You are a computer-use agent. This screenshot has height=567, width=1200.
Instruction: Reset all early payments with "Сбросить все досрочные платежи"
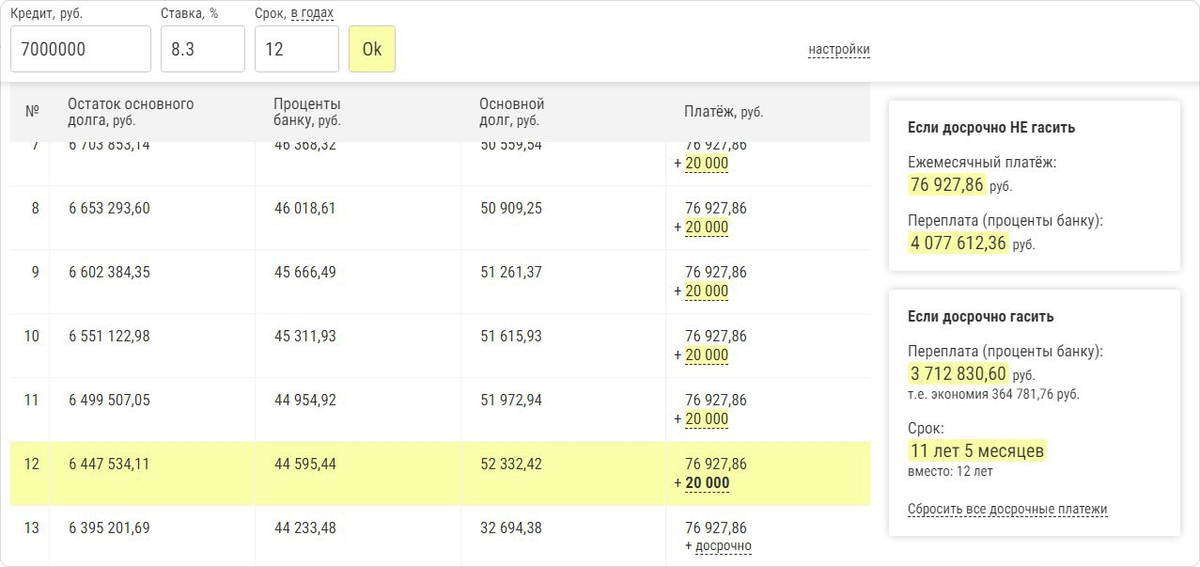[x=1007, y=509]
